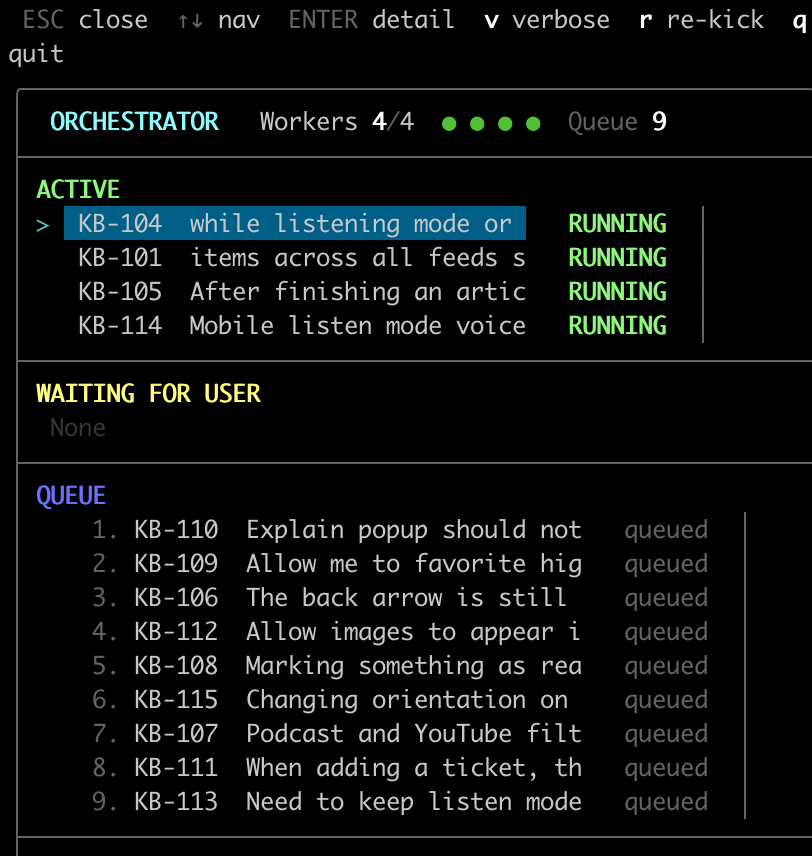Click the first green worker status dot
The height and width of the screenshot is (856, 812).
pos(449,124)
